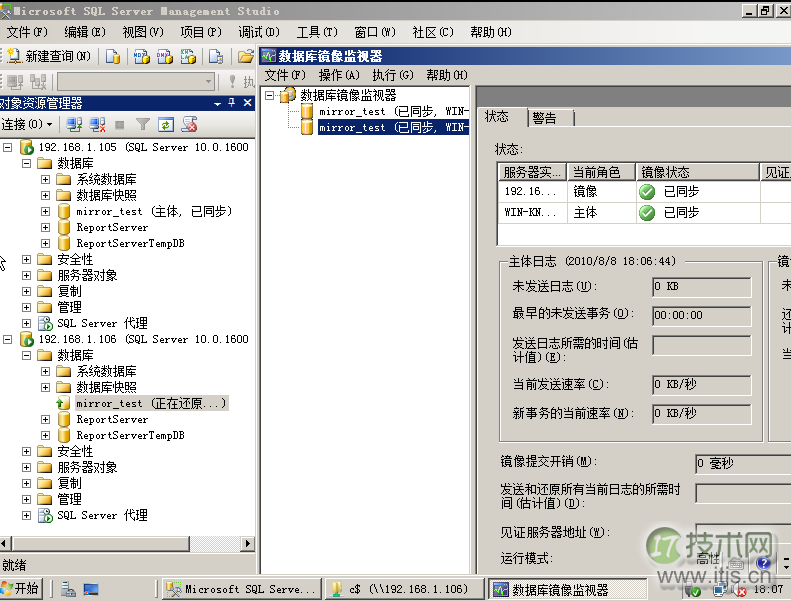Image resolution: width=791 pixels, height=601 pixels.
Task: Expand mirror_test (主体, 已同步) database node
Action: tap(45, 211)
